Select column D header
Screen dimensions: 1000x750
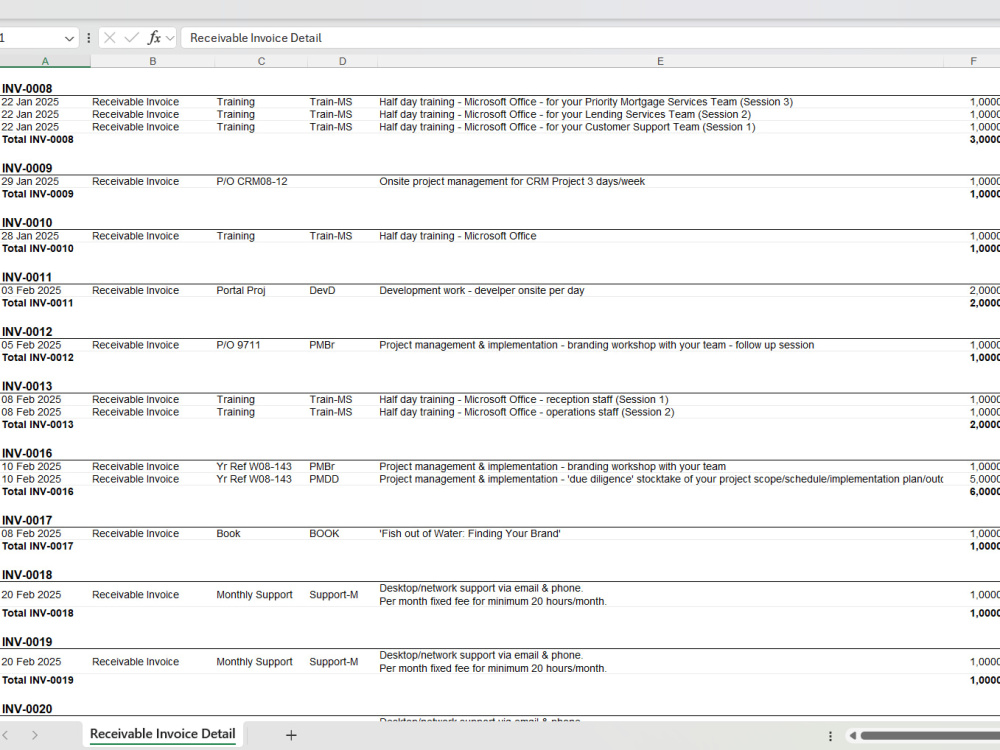pyautogui.click(x=342, y=61)
